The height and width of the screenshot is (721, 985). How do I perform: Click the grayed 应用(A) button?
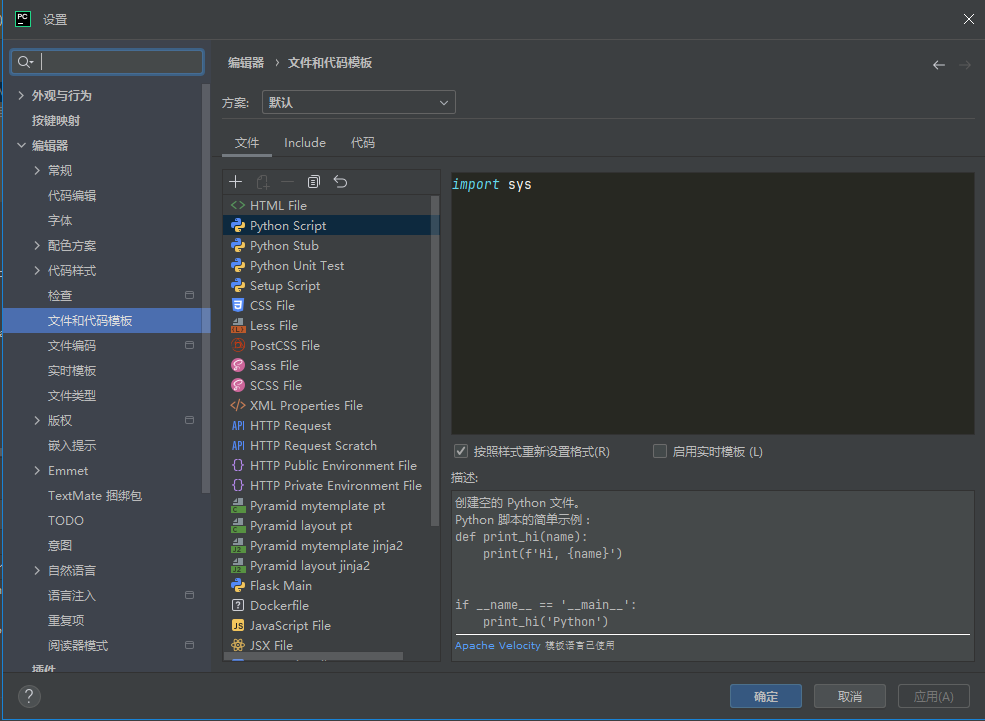[x=933, y=696]
